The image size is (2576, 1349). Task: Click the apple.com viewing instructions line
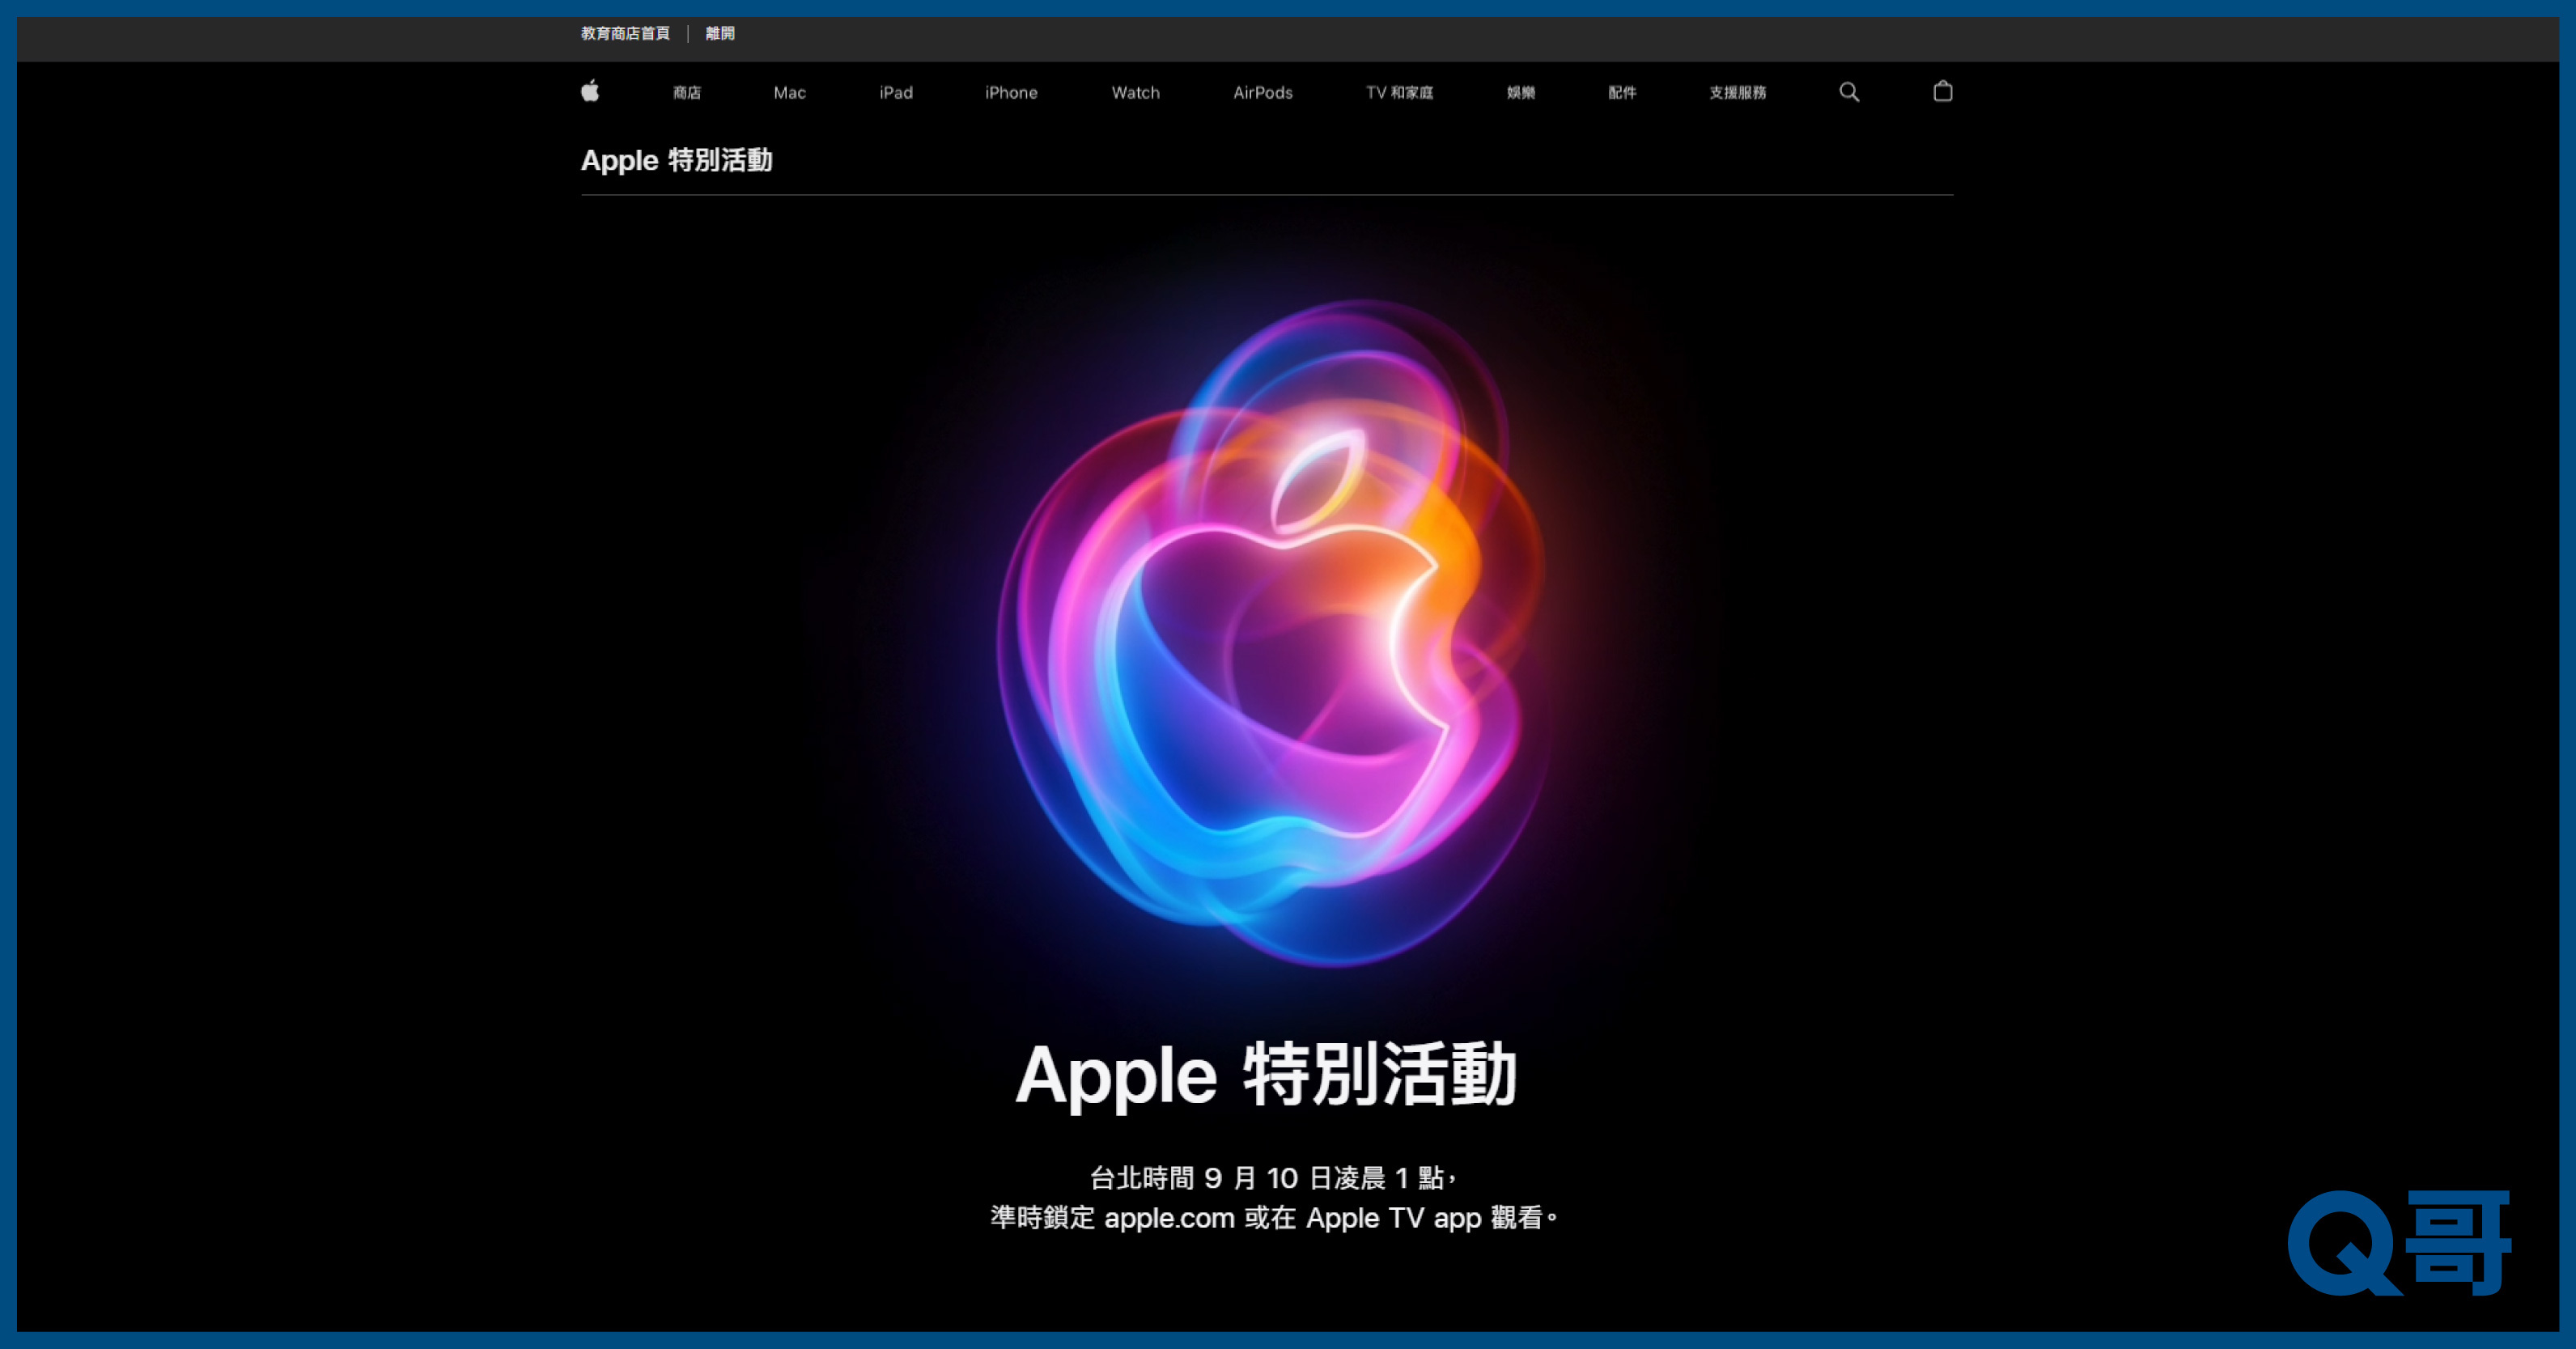1273,1218
